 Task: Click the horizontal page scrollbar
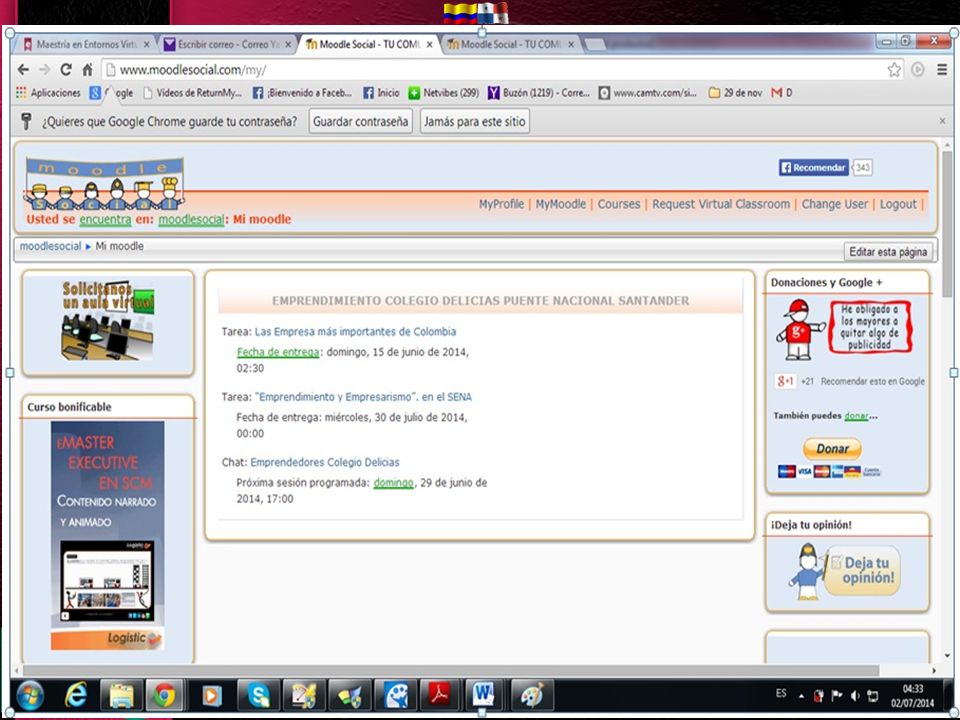coord(450,670)
